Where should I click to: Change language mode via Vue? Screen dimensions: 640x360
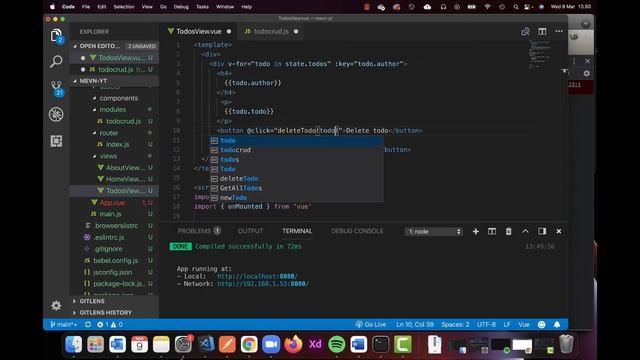pos(524,324)
